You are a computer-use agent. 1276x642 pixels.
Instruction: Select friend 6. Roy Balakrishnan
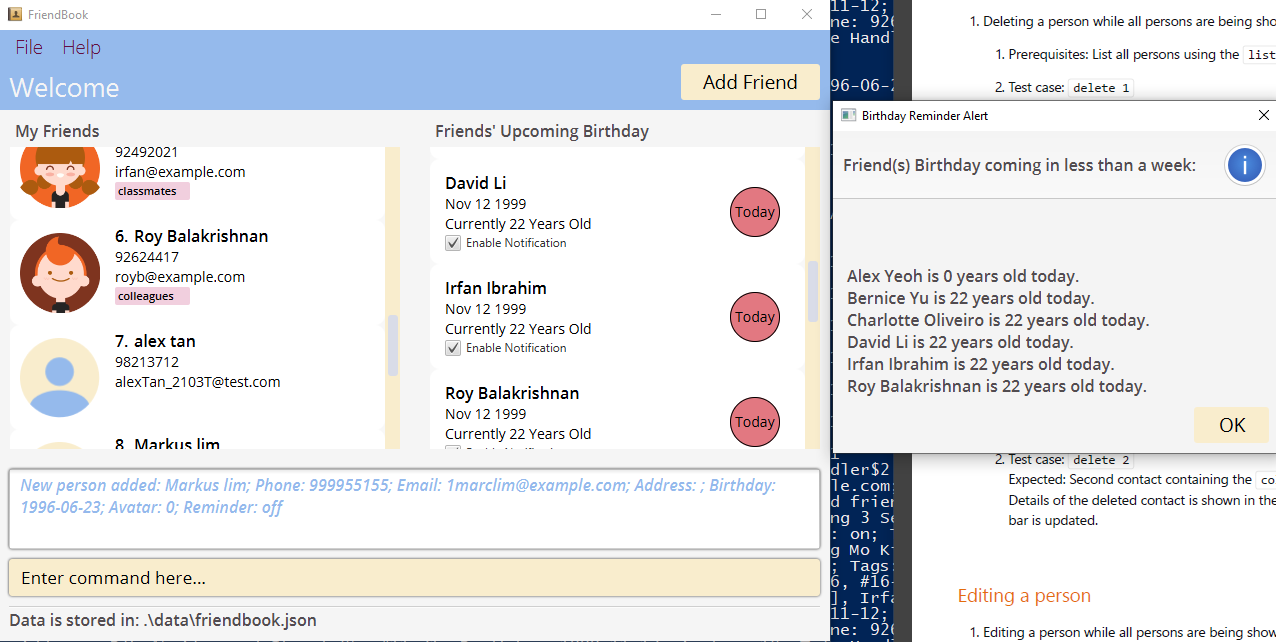[x=197, y=271]
